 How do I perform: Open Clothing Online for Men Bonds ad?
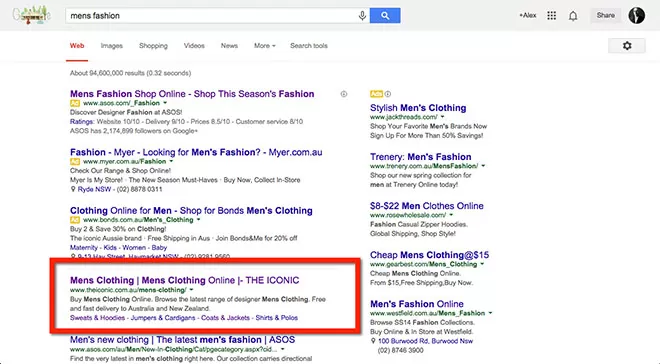(191, 210)
